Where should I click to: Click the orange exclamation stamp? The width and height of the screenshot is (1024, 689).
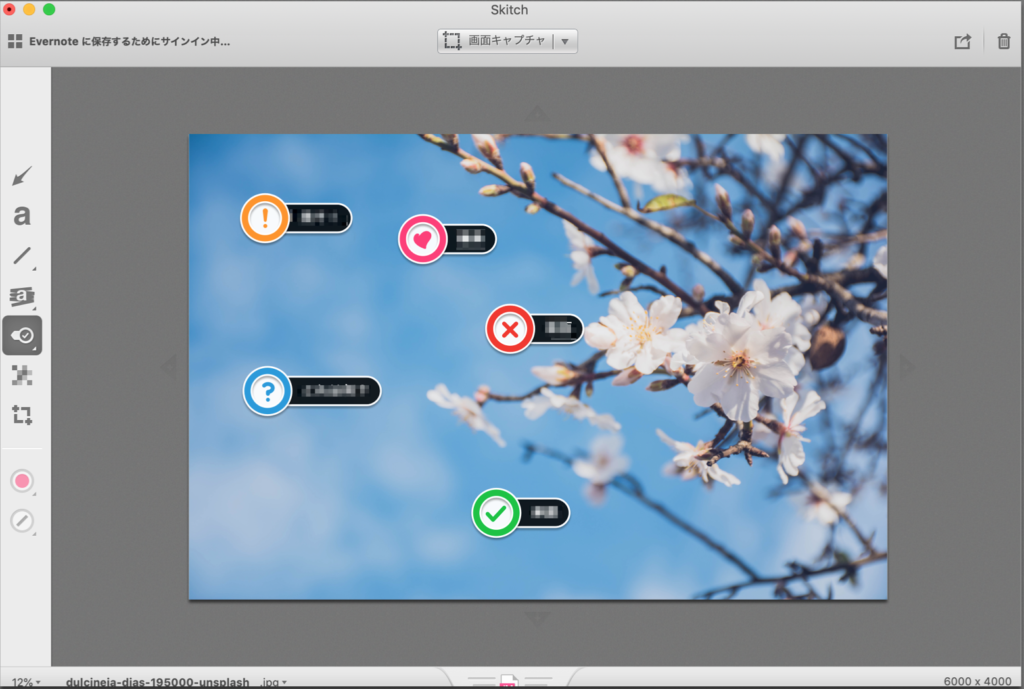point(265,218)
